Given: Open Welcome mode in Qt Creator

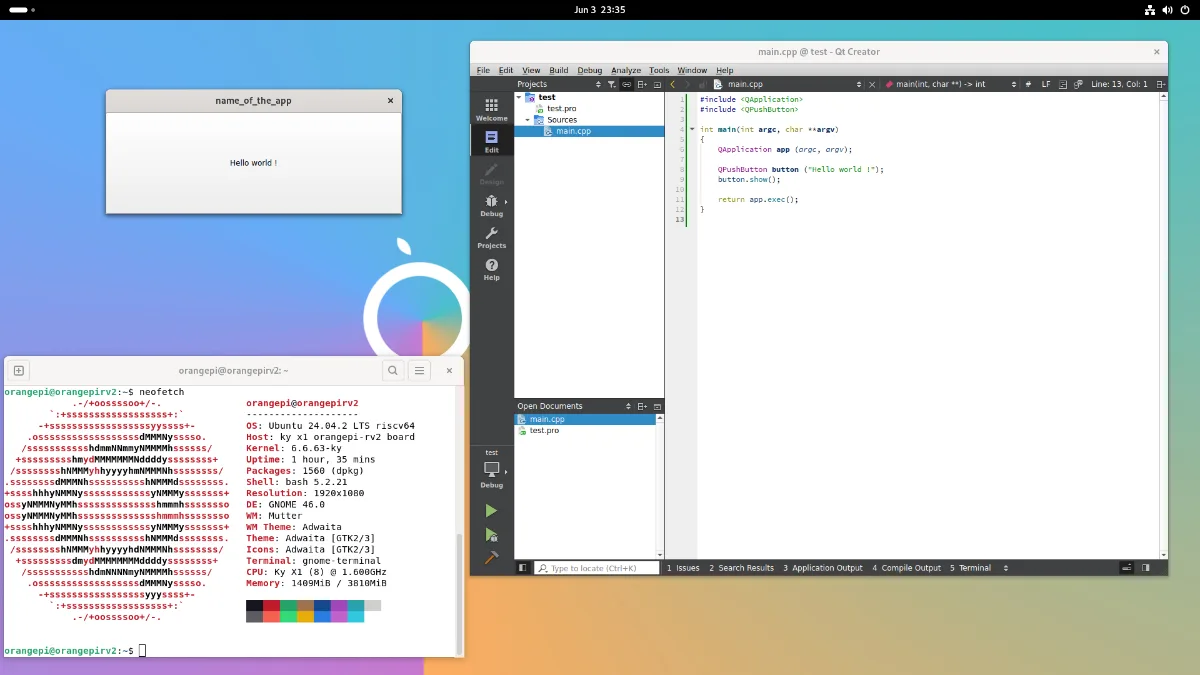Looking at the screenshot, I should tap(491, 109).
